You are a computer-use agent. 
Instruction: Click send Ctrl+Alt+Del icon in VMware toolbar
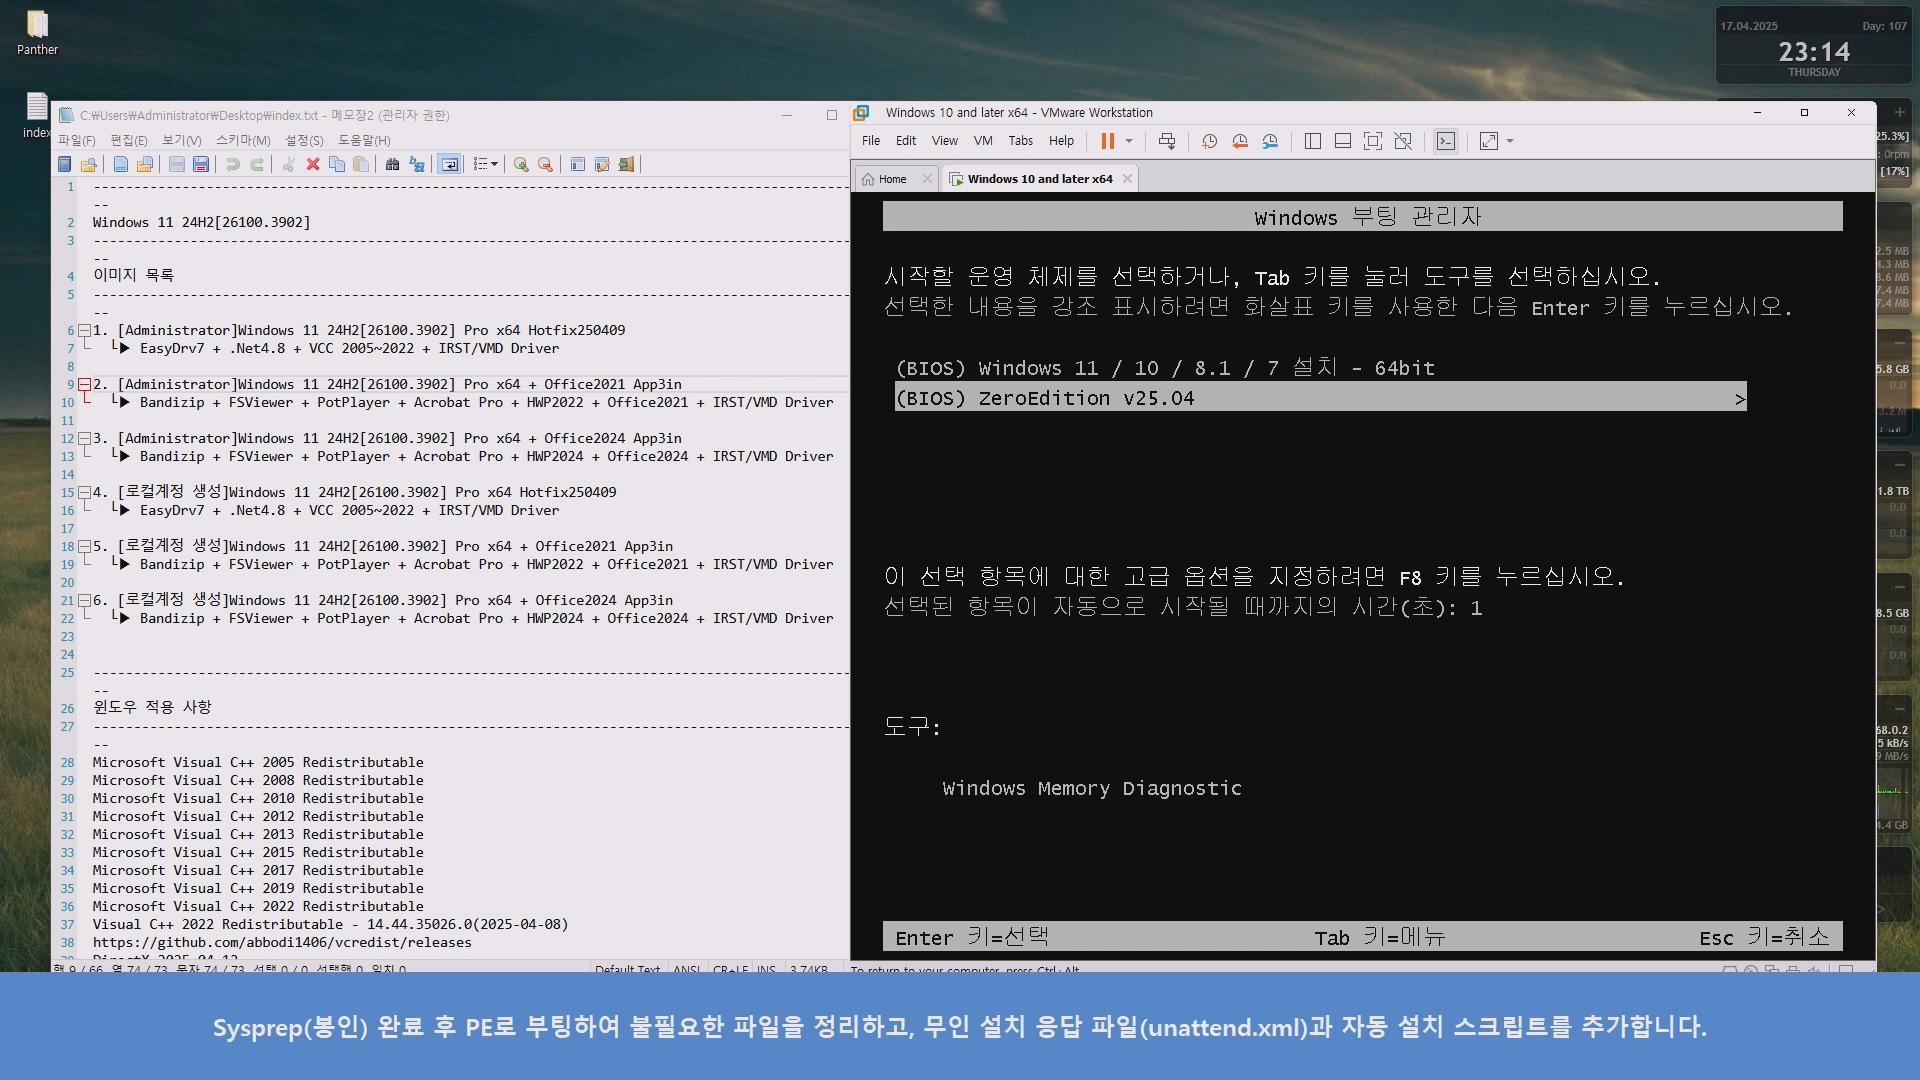(x=1167, y=141)
